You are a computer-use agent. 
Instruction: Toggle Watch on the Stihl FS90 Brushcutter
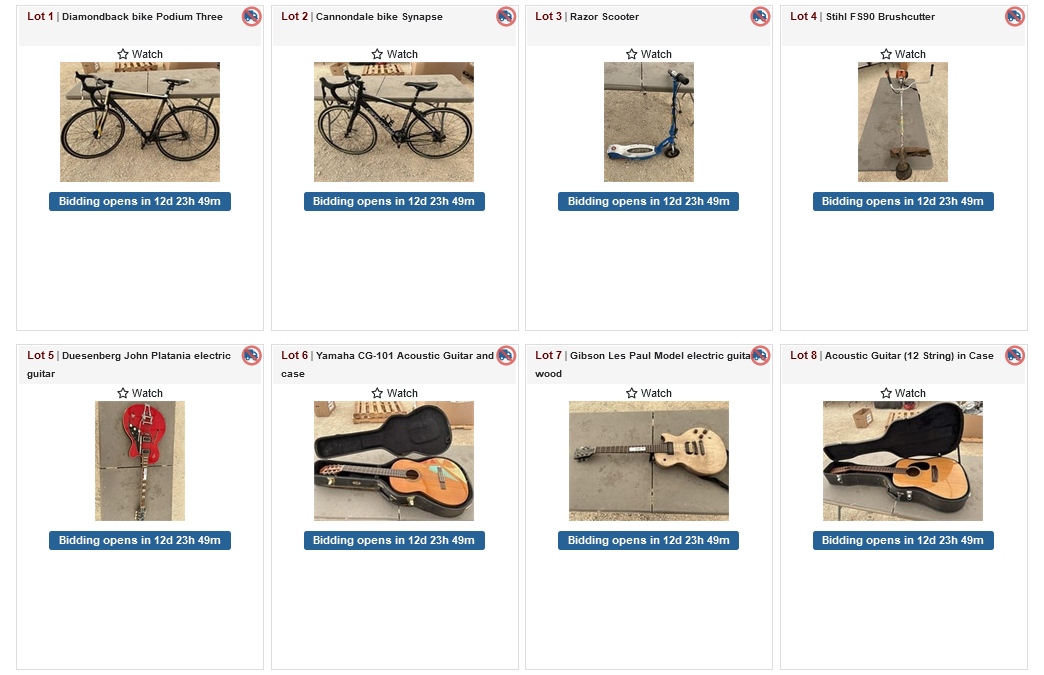[902, 54]
